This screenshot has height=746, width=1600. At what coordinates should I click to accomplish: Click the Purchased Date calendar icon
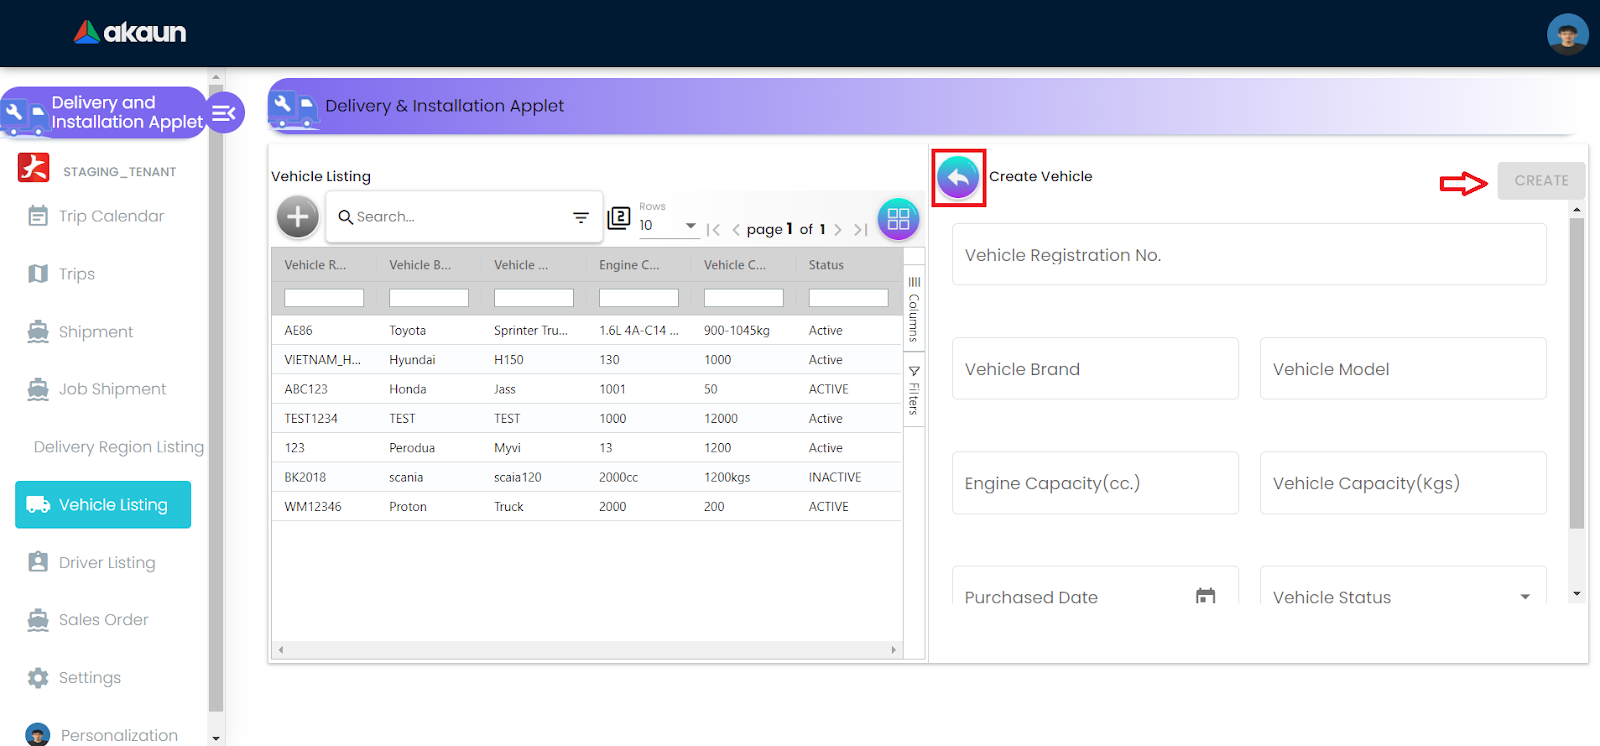pos(1205,596)
